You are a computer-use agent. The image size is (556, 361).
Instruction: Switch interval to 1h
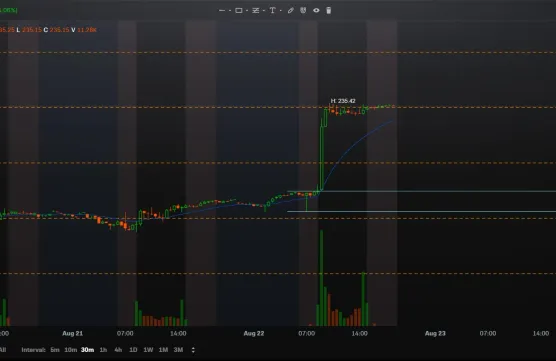[x=103, y=350]
